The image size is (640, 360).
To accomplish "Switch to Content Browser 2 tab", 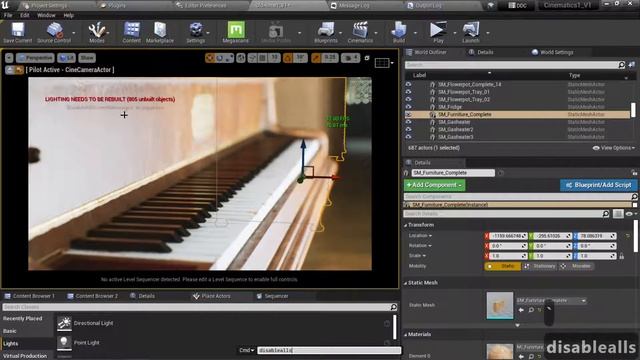I will tap(93, 296).
